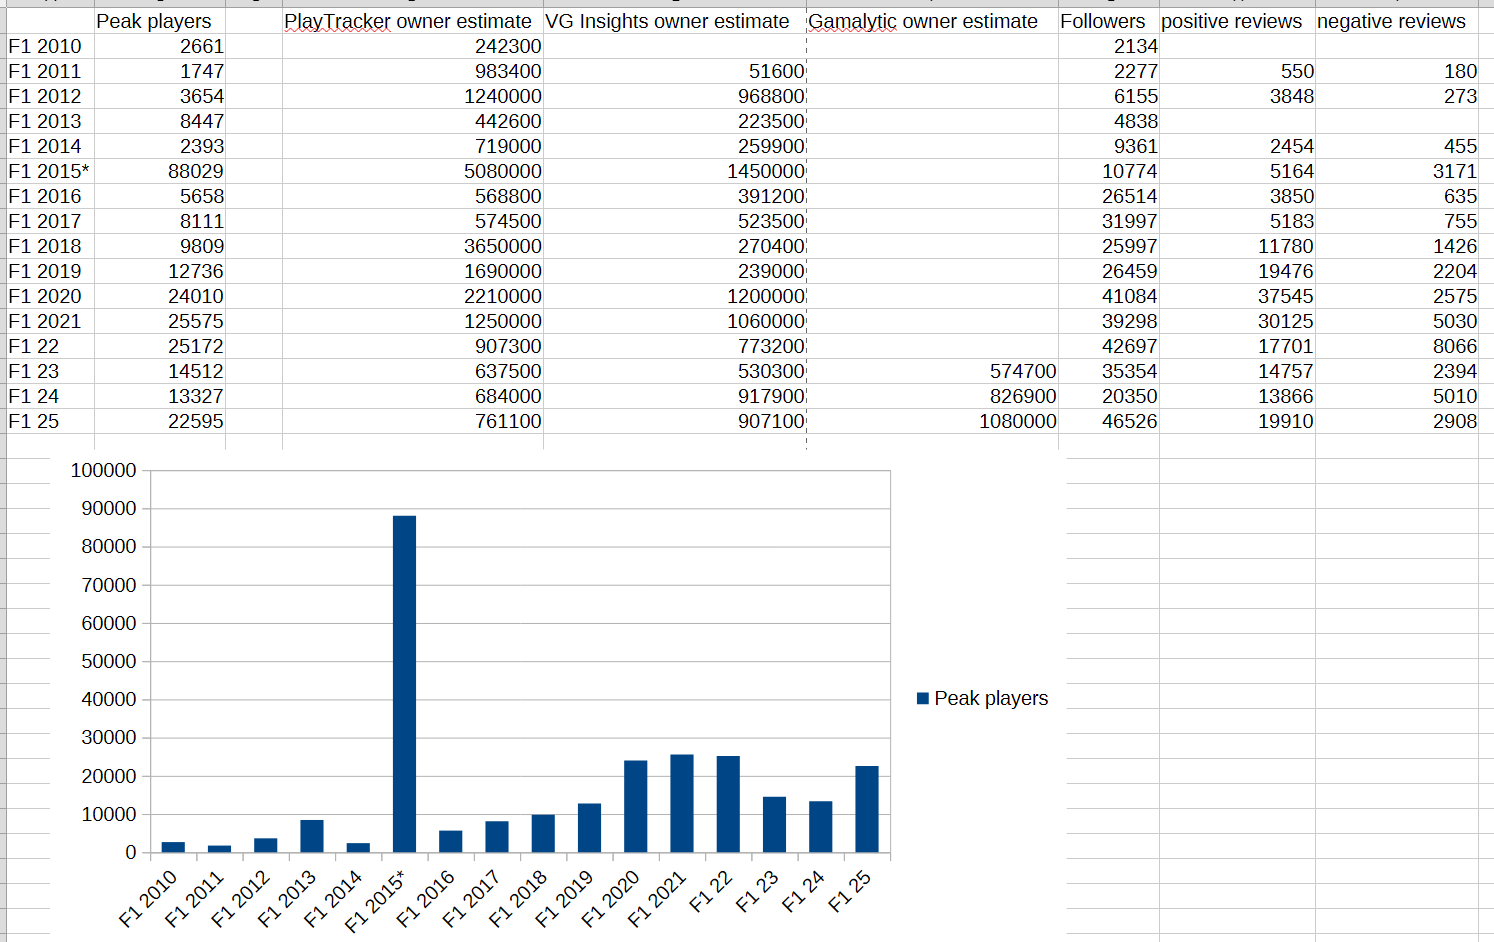This screenshot has width=1494, height=942.
Task: Click the Peak players chart legend entry
Action: coord(982,698)
